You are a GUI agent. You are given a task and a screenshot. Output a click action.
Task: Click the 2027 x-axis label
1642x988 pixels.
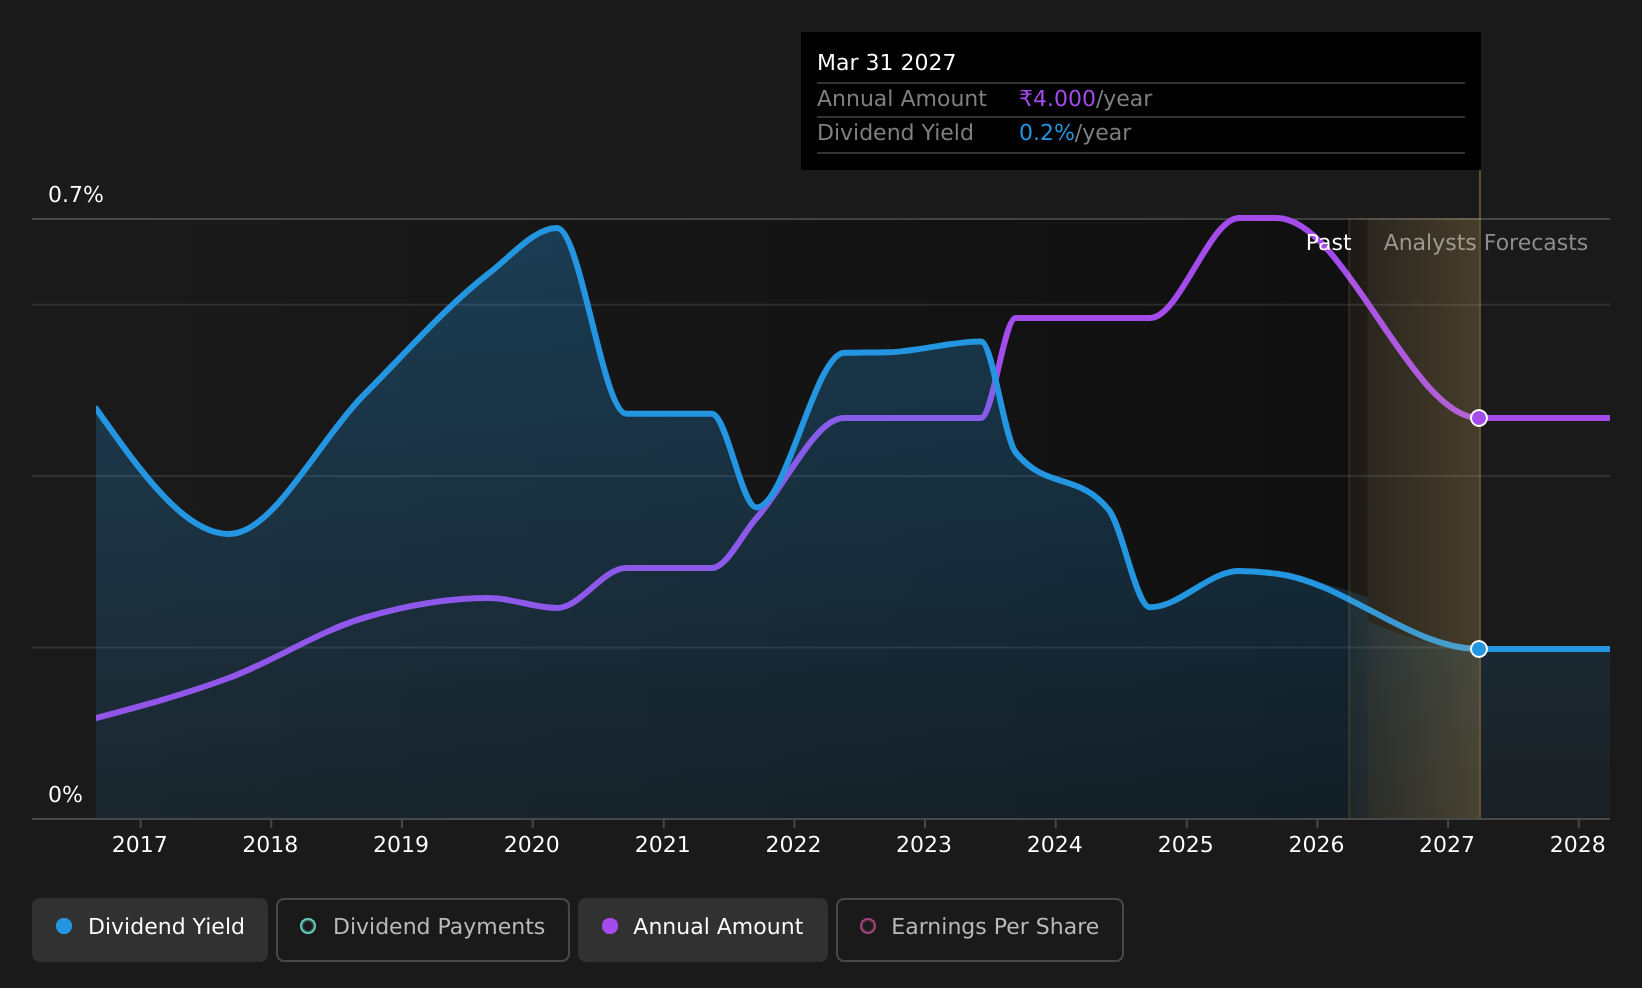[1447, 845]
